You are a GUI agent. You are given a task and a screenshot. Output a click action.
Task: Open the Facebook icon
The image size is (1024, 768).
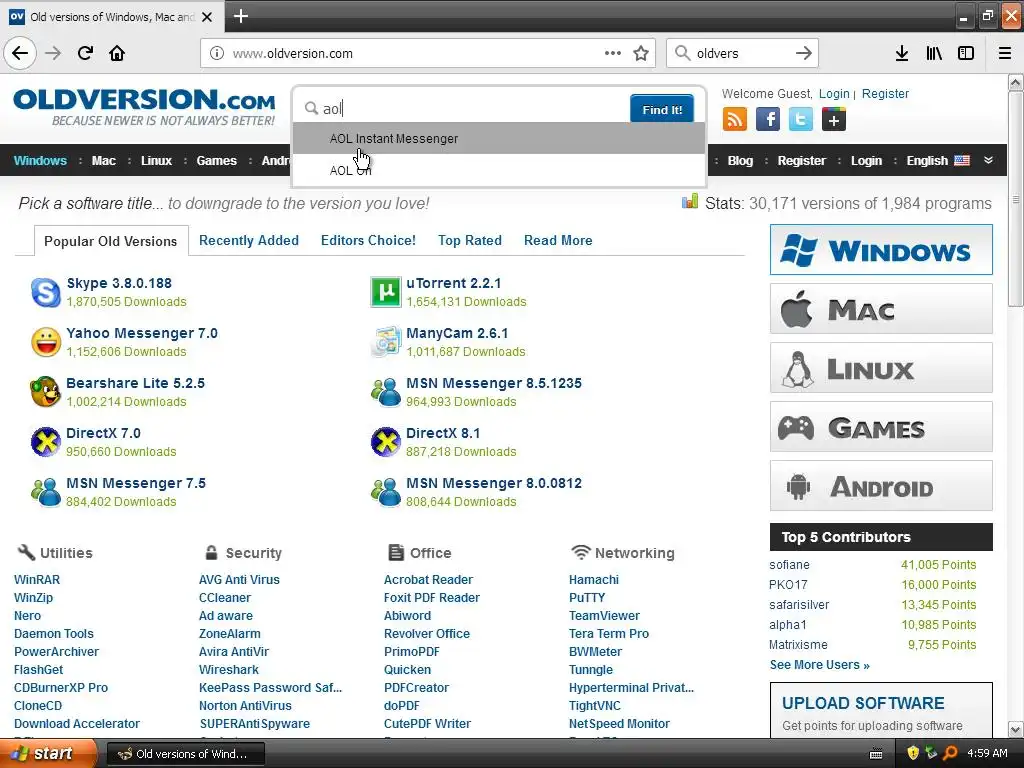(x=768, y=120)
